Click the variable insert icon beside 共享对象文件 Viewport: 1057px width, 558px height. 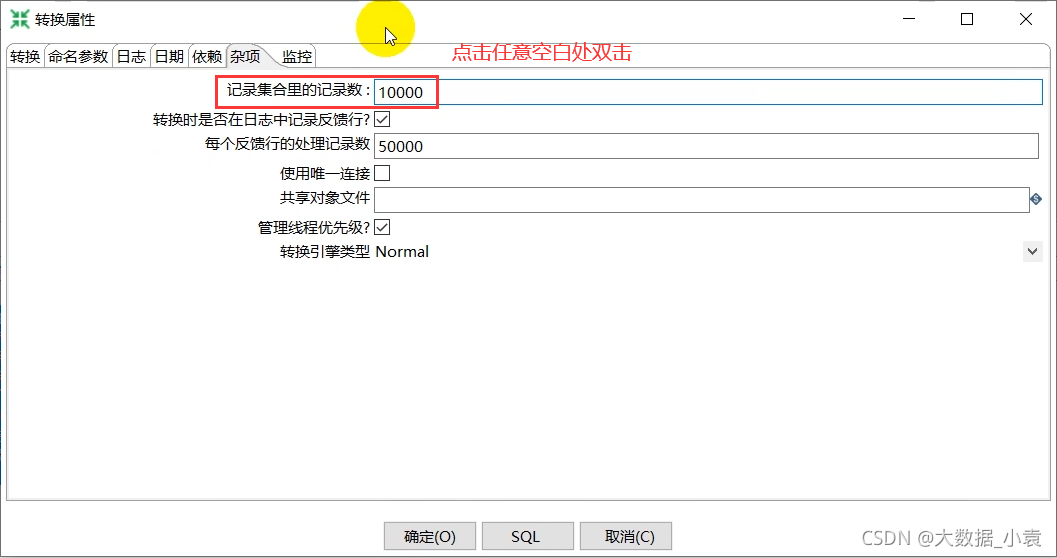pyautogui.click(x=1036, y=199)
